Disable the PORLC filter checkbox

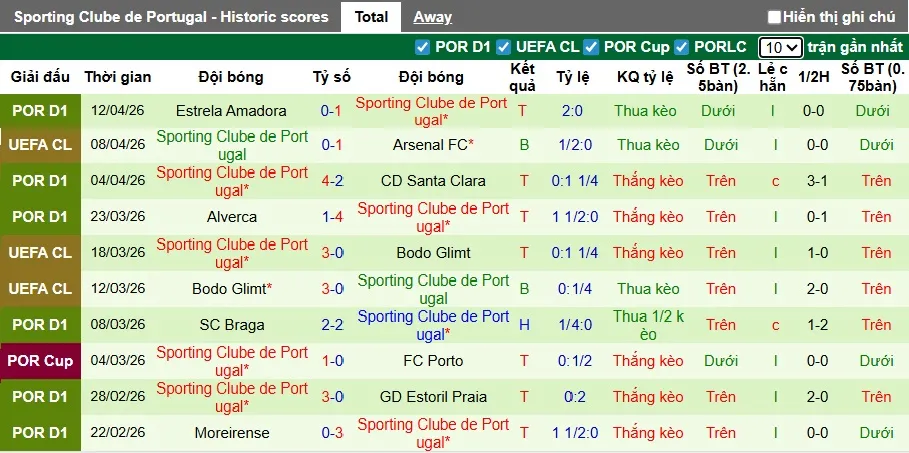[x=681, y=47]
